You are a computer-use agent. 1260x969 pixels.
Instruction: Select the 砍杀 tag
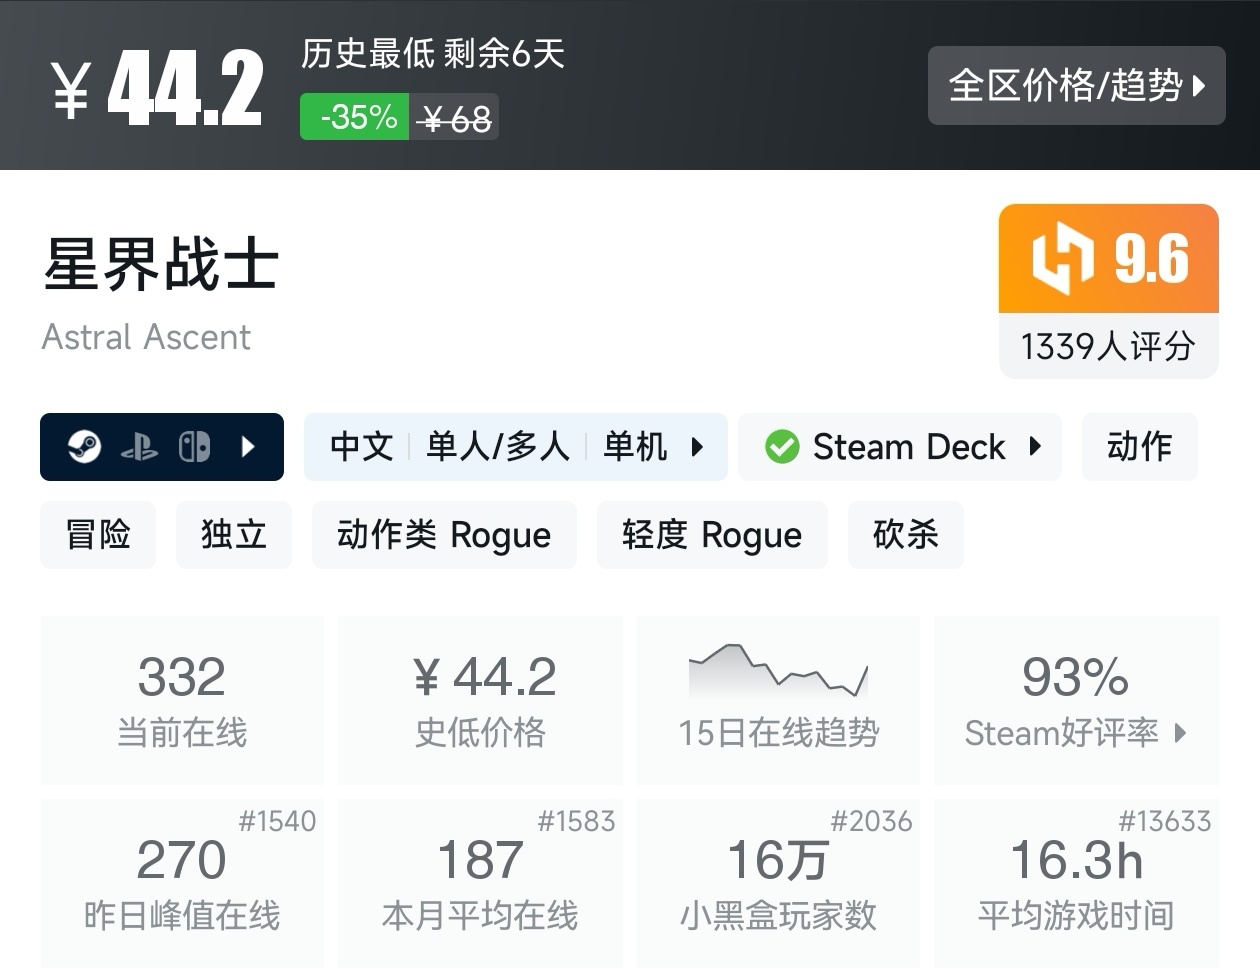pos(906,535)
